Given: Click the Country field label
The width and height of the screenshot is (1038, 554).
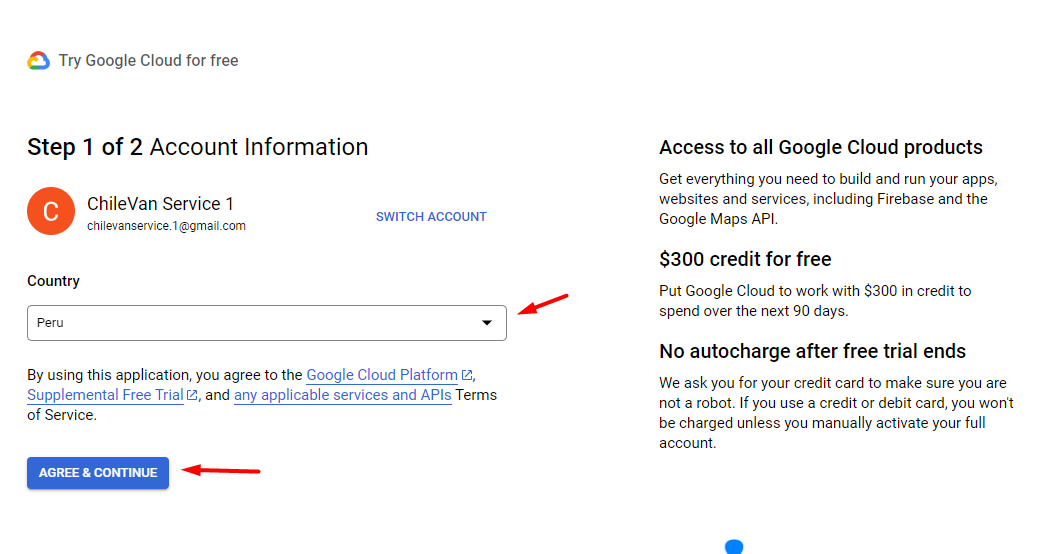Looking at the screenshot, I should [x=54, y=281].
